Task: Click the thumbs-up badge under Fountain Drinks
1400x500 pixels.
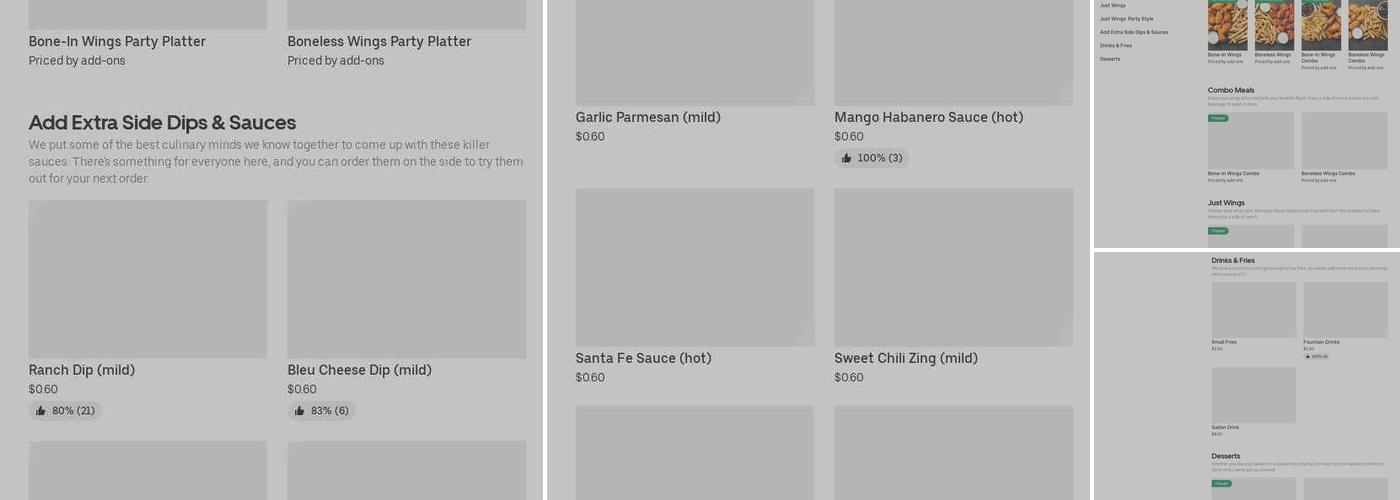Action: (x=1316, y=356)
